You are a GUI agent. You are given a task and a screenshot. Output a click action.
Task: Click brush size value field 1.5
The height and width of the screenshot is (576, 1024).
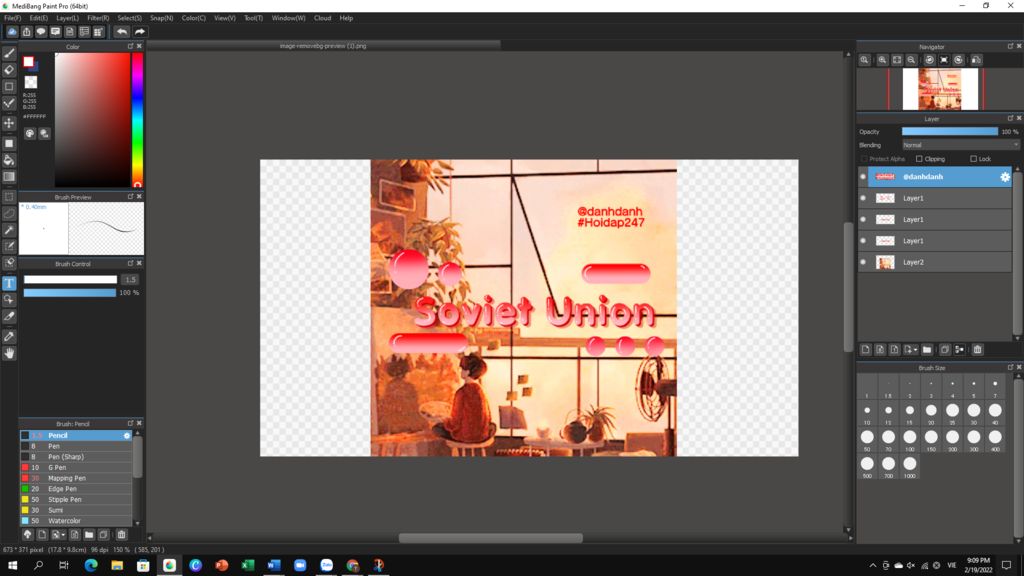131,280
